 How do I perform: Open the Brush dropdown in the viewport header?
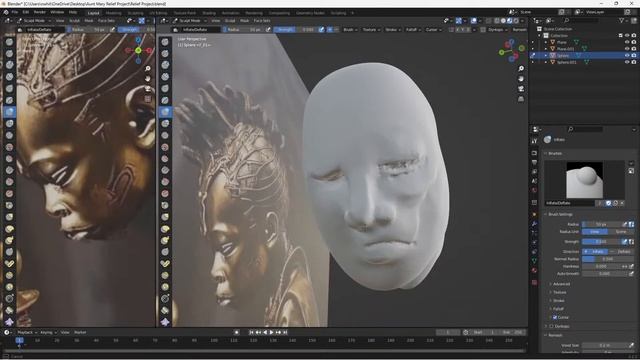tap(350, 30)
